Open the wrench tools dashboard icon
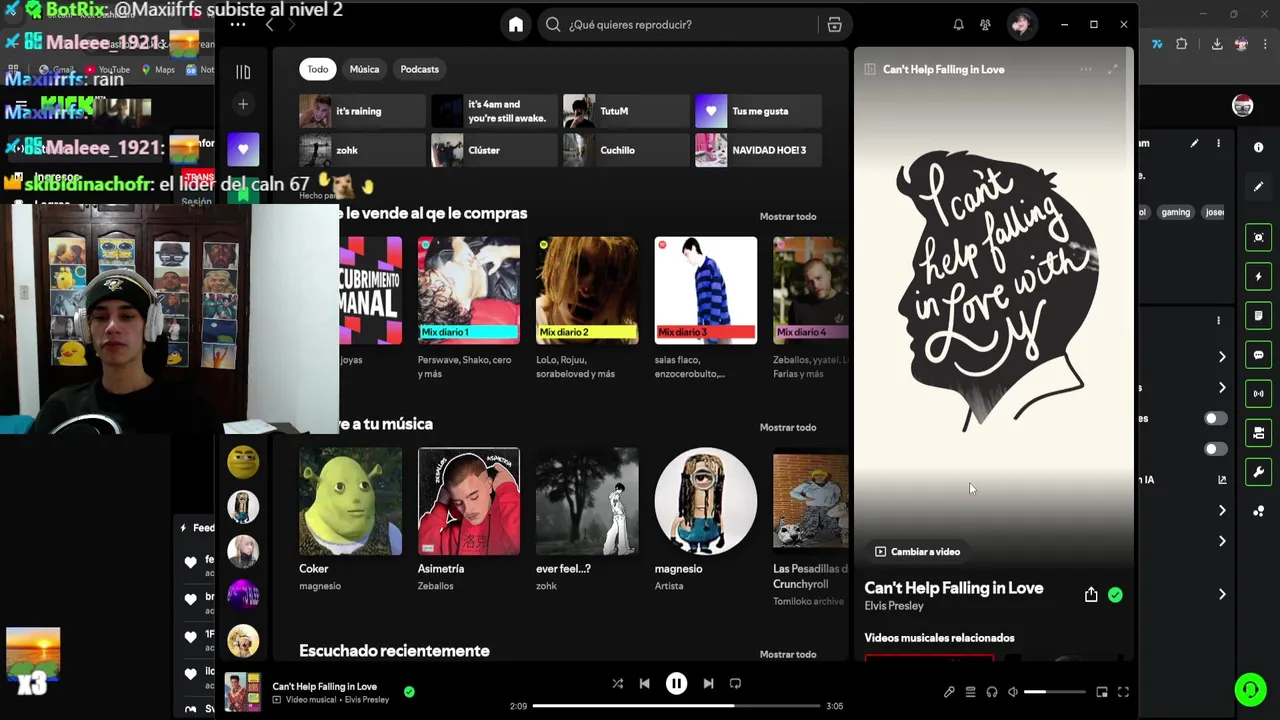1280x720 pixels. point(1258,472)
